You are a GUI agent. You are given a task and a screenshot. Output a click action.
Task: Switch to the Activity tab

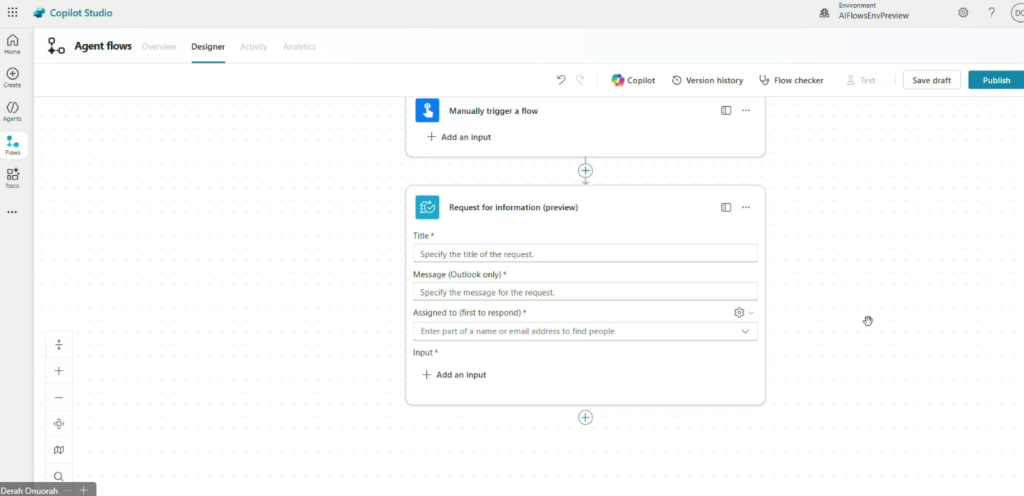tap(254, 47)
